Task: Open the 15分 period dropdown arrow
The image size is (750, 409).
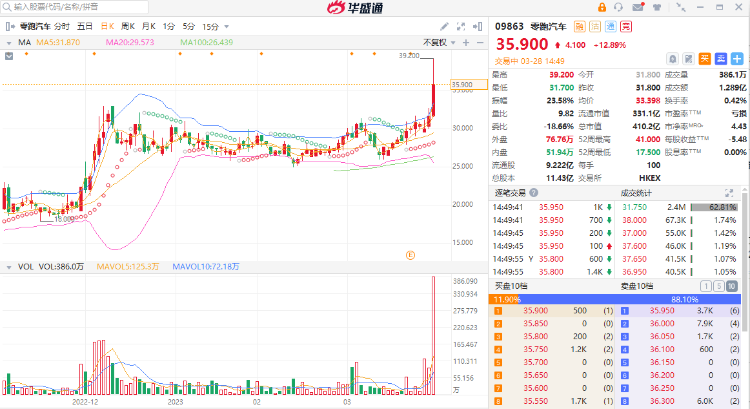Action: [226, 27]
